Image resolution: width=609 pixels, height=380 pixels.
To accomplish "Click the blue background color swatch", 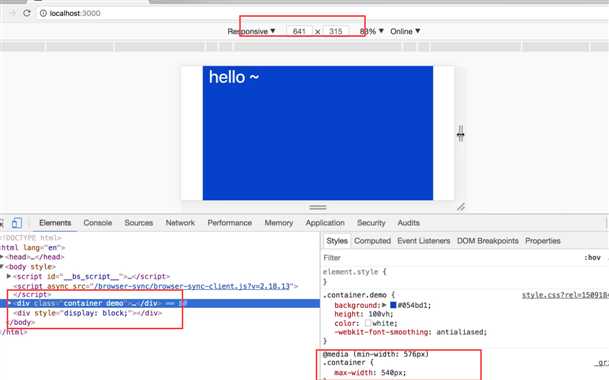I will coord(393,305).
